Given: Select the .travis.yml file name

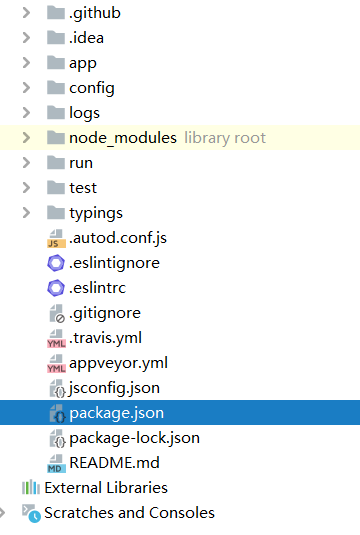Looking at the screenshot, I should [x=105, y=338].
